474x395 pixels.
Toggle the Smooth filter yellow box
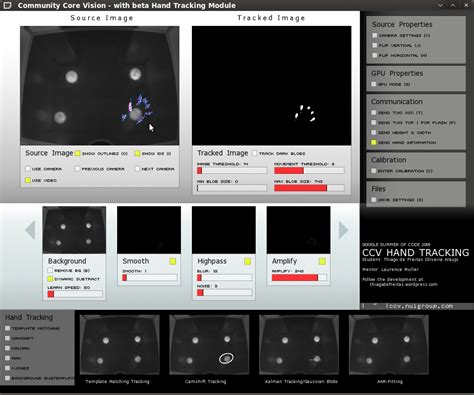point(173,261)
